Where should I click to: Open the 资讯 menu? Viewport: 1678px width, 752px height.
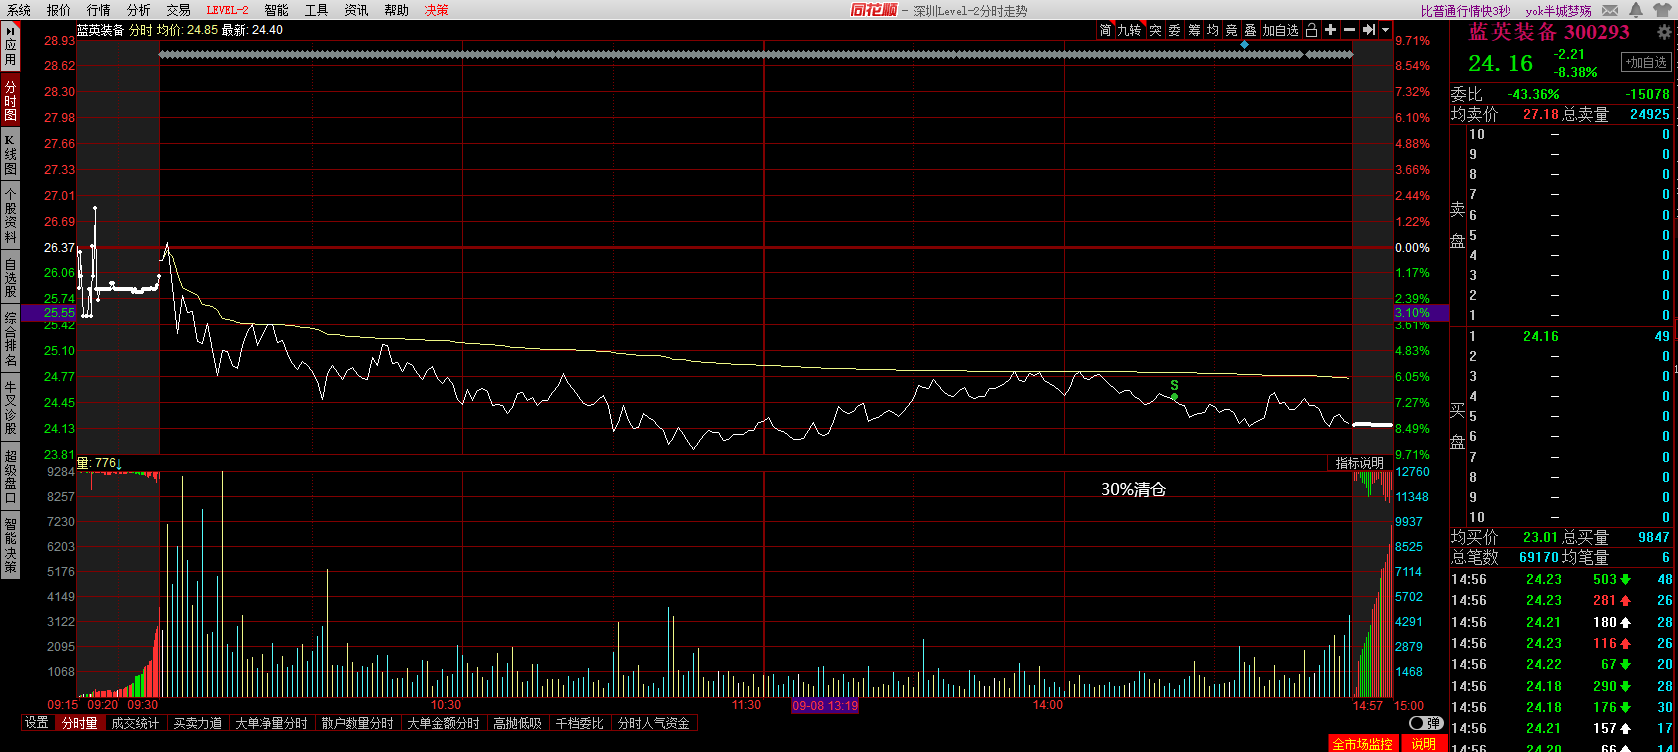(x=356, y=10)
